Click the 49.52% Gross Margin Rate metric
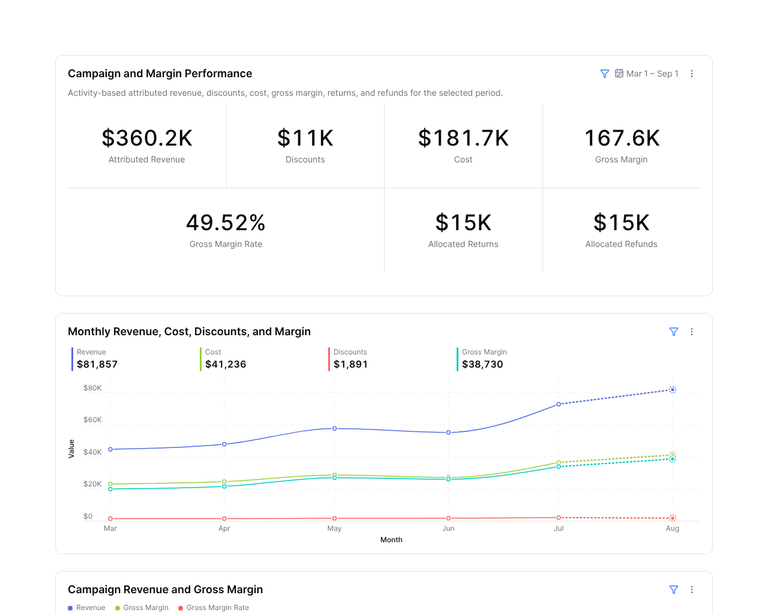 [226, 230]
